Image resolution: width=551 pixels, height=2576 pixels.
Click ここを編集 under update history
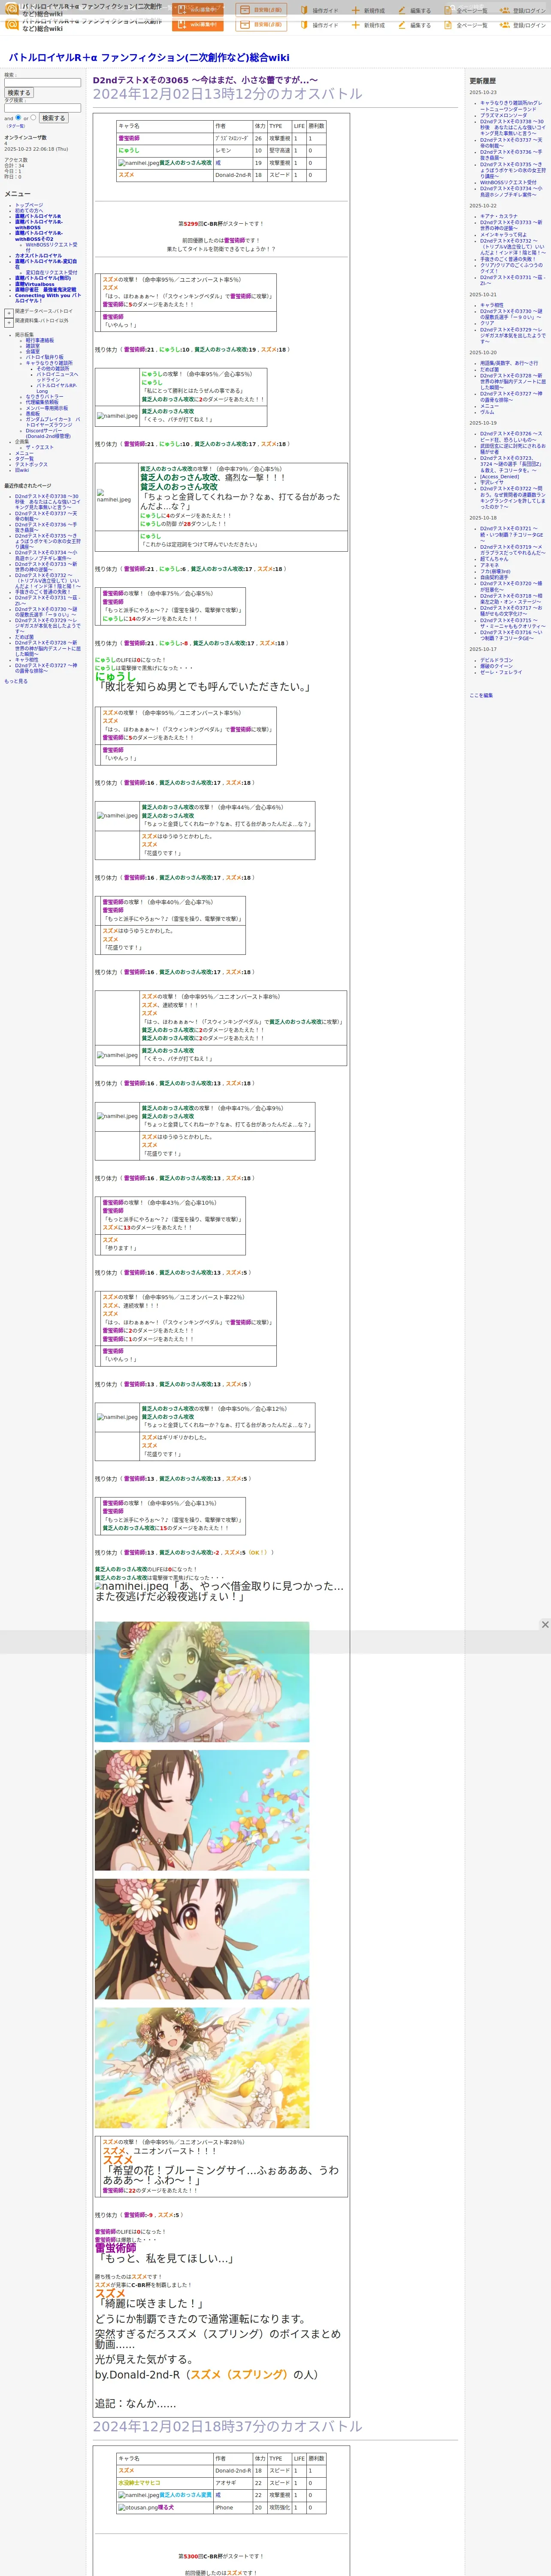481,695
